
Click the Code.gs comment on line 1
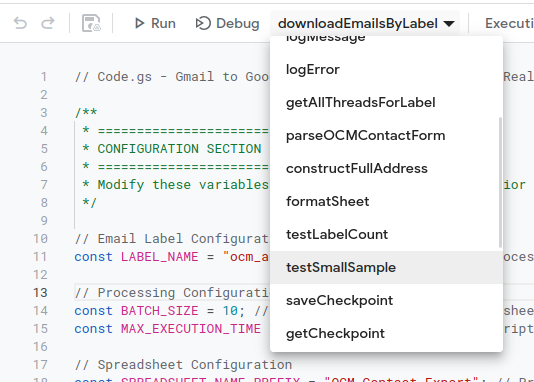click(172, 77)
